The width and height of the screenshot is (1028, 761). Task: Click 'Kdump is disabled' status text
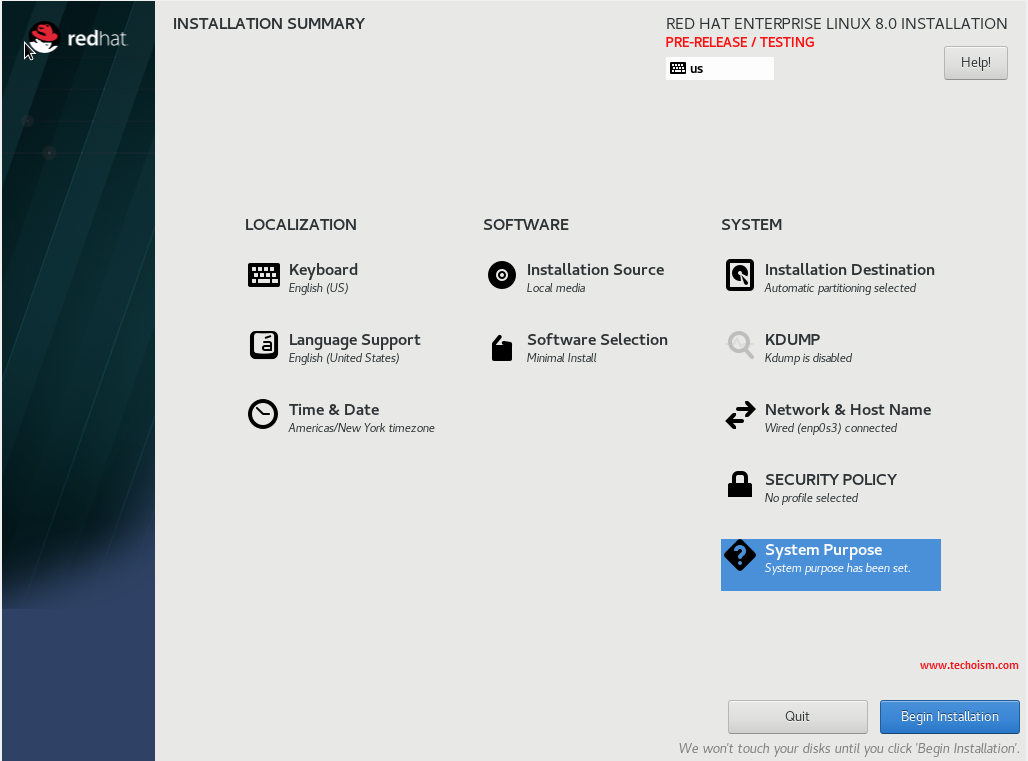pos(808,358)
